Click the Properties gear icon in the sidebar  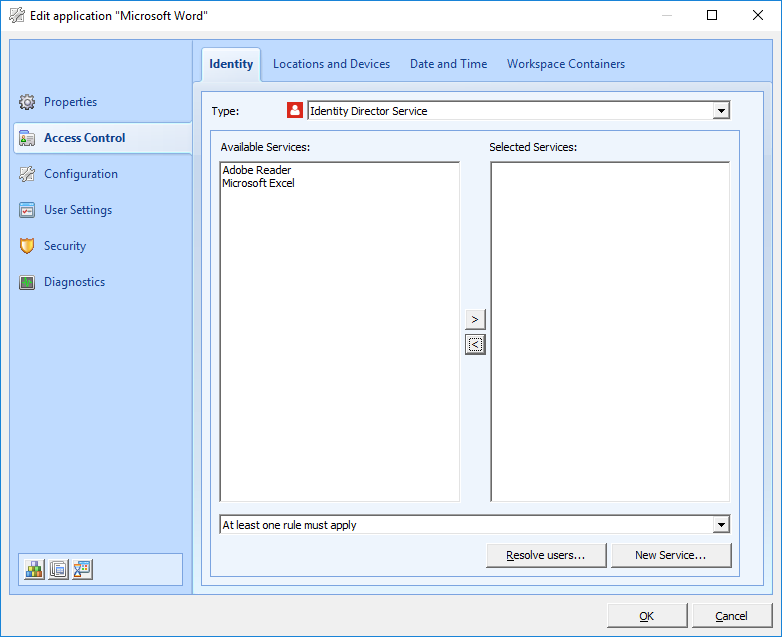[x=27, y=102]
